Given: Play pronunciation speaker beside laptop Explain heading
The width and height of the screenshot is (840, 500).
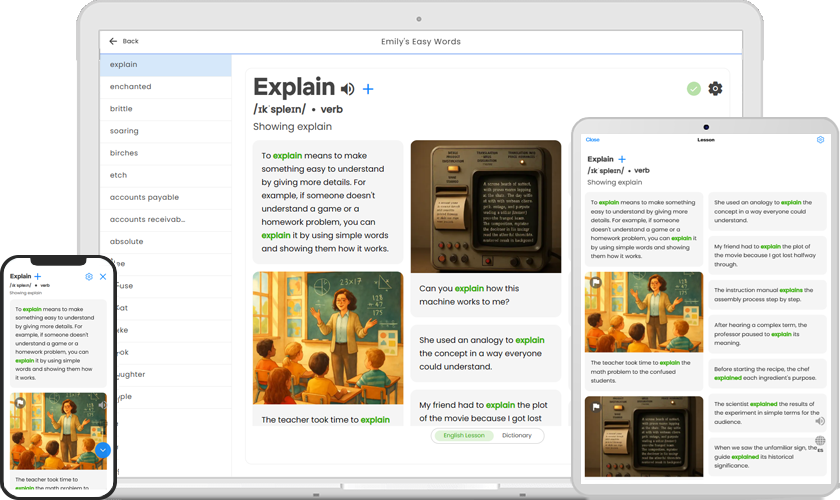Looking at the screenshot, I should (x=348, y=89).
